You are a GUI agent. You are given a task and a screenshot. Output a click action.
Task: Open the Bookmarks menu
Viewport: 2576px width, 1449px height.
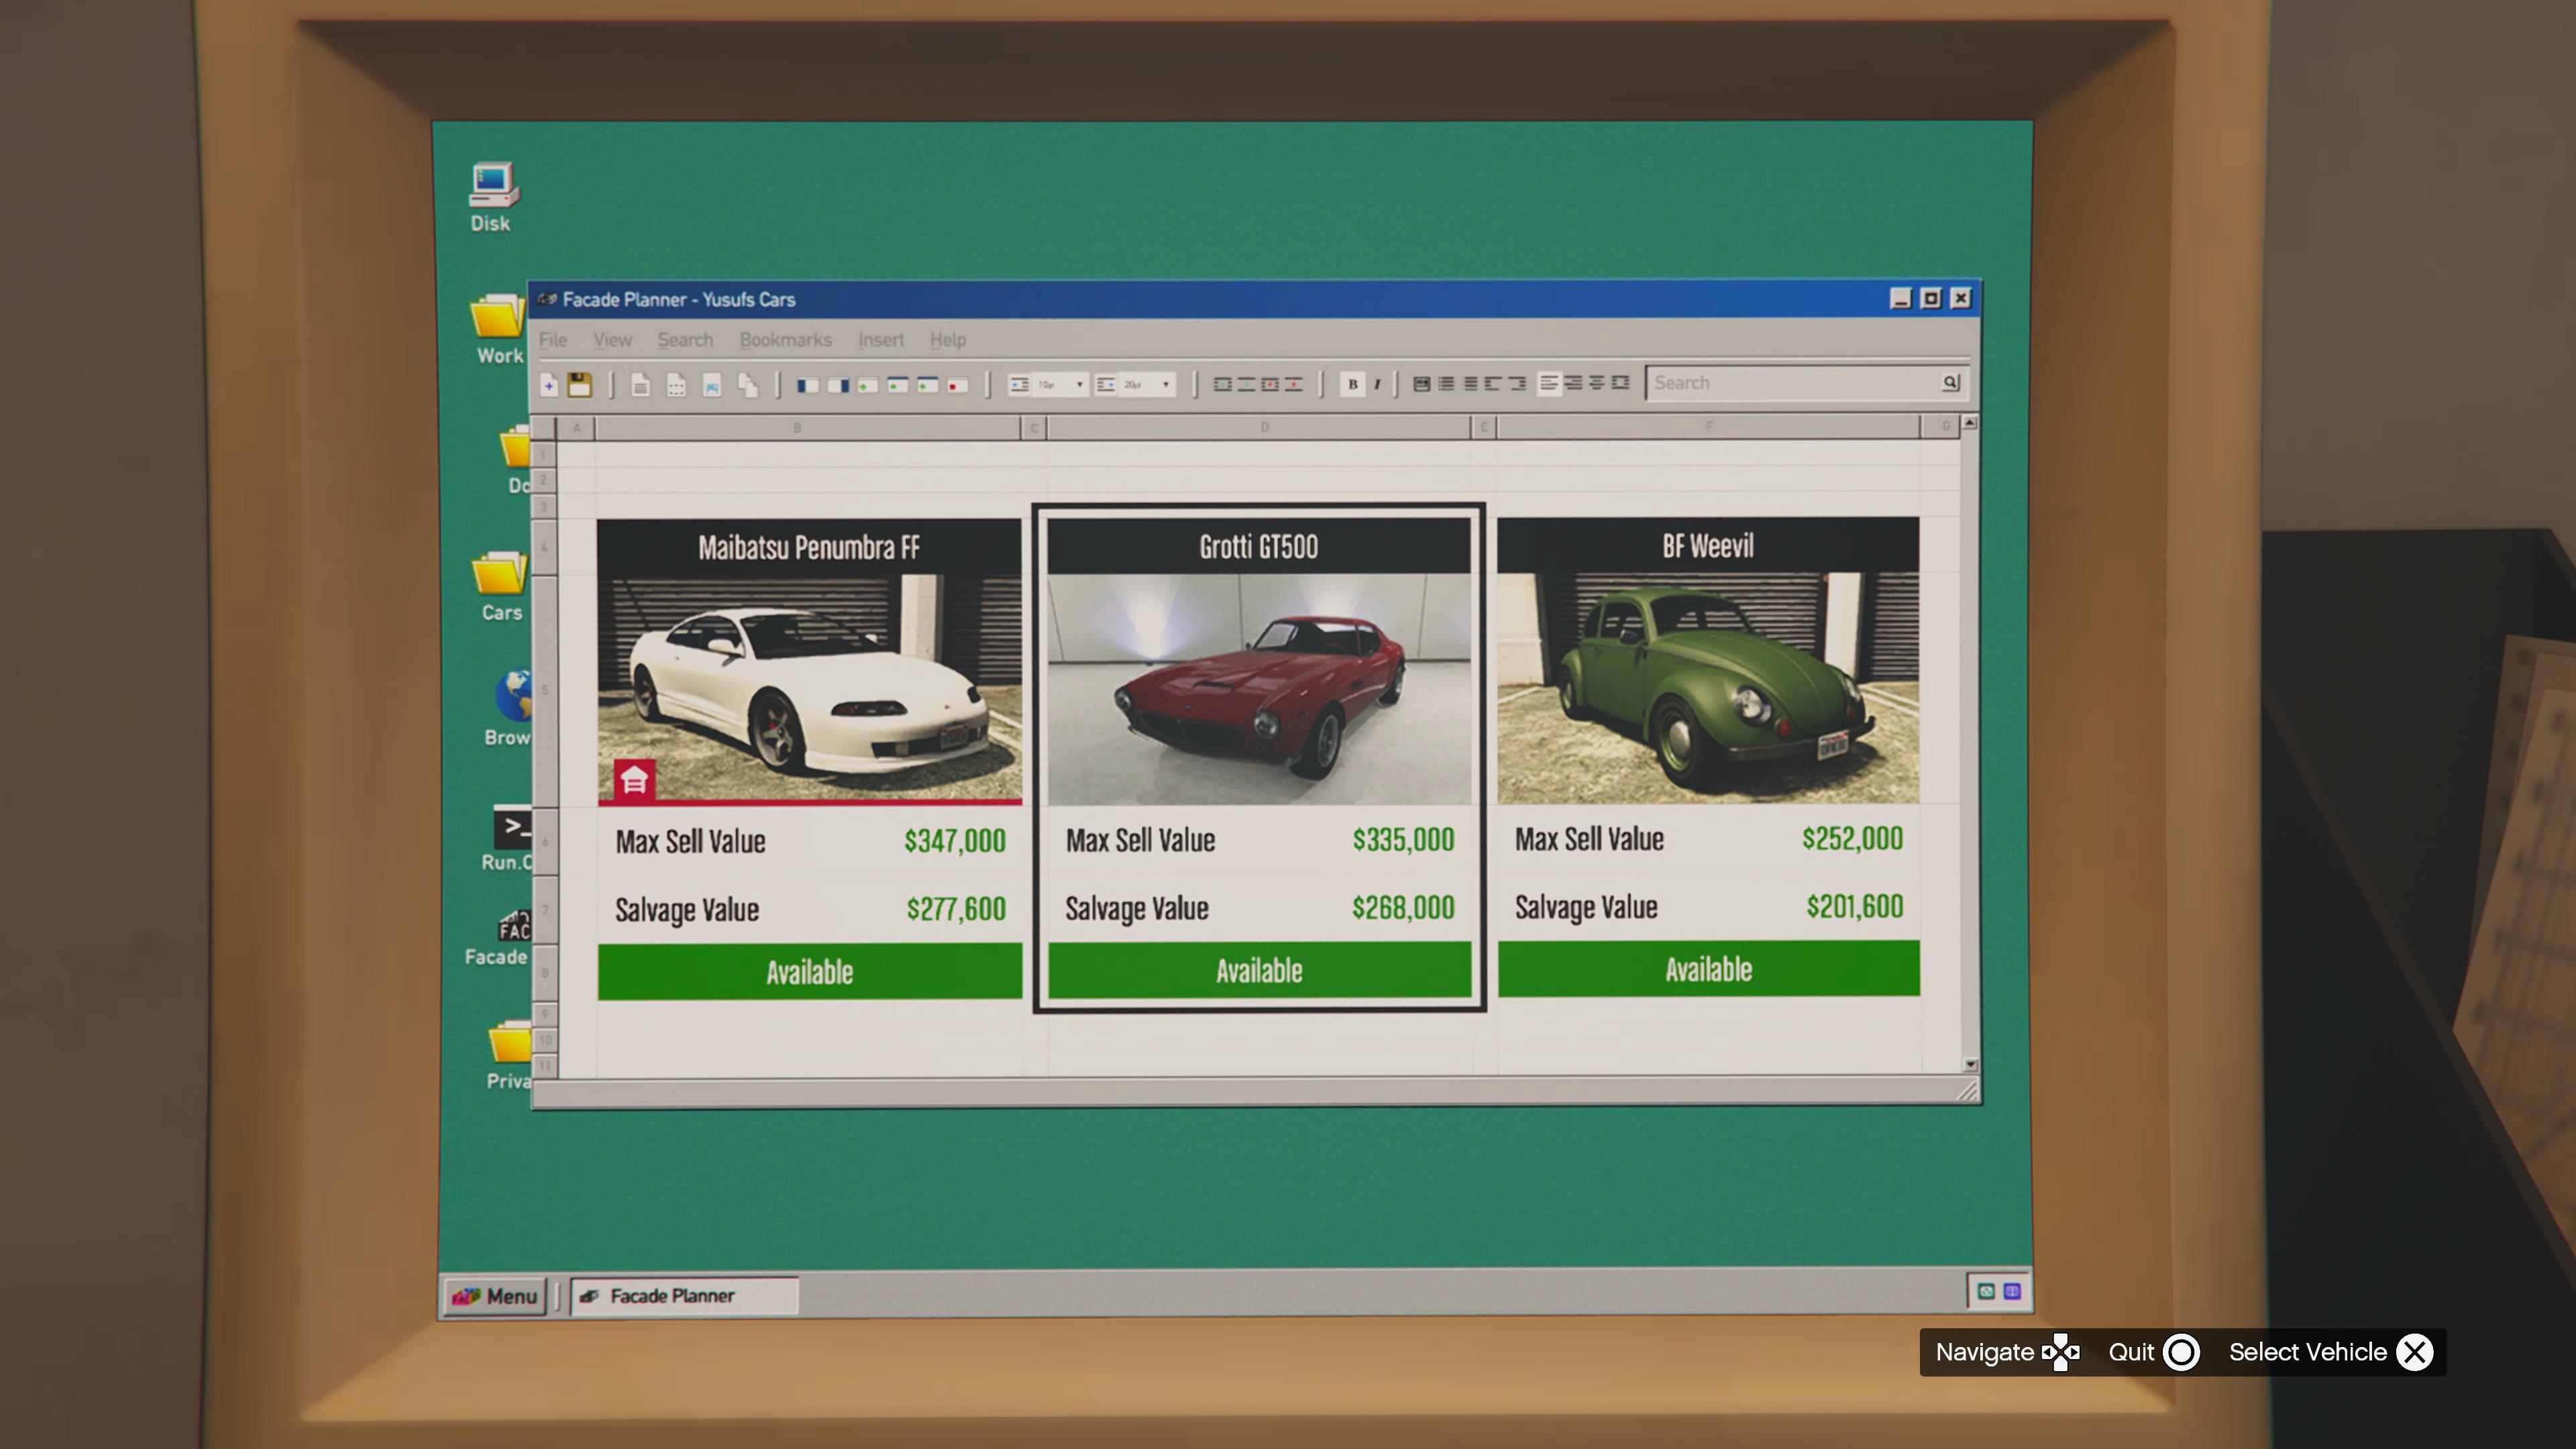tap(785, 340)
